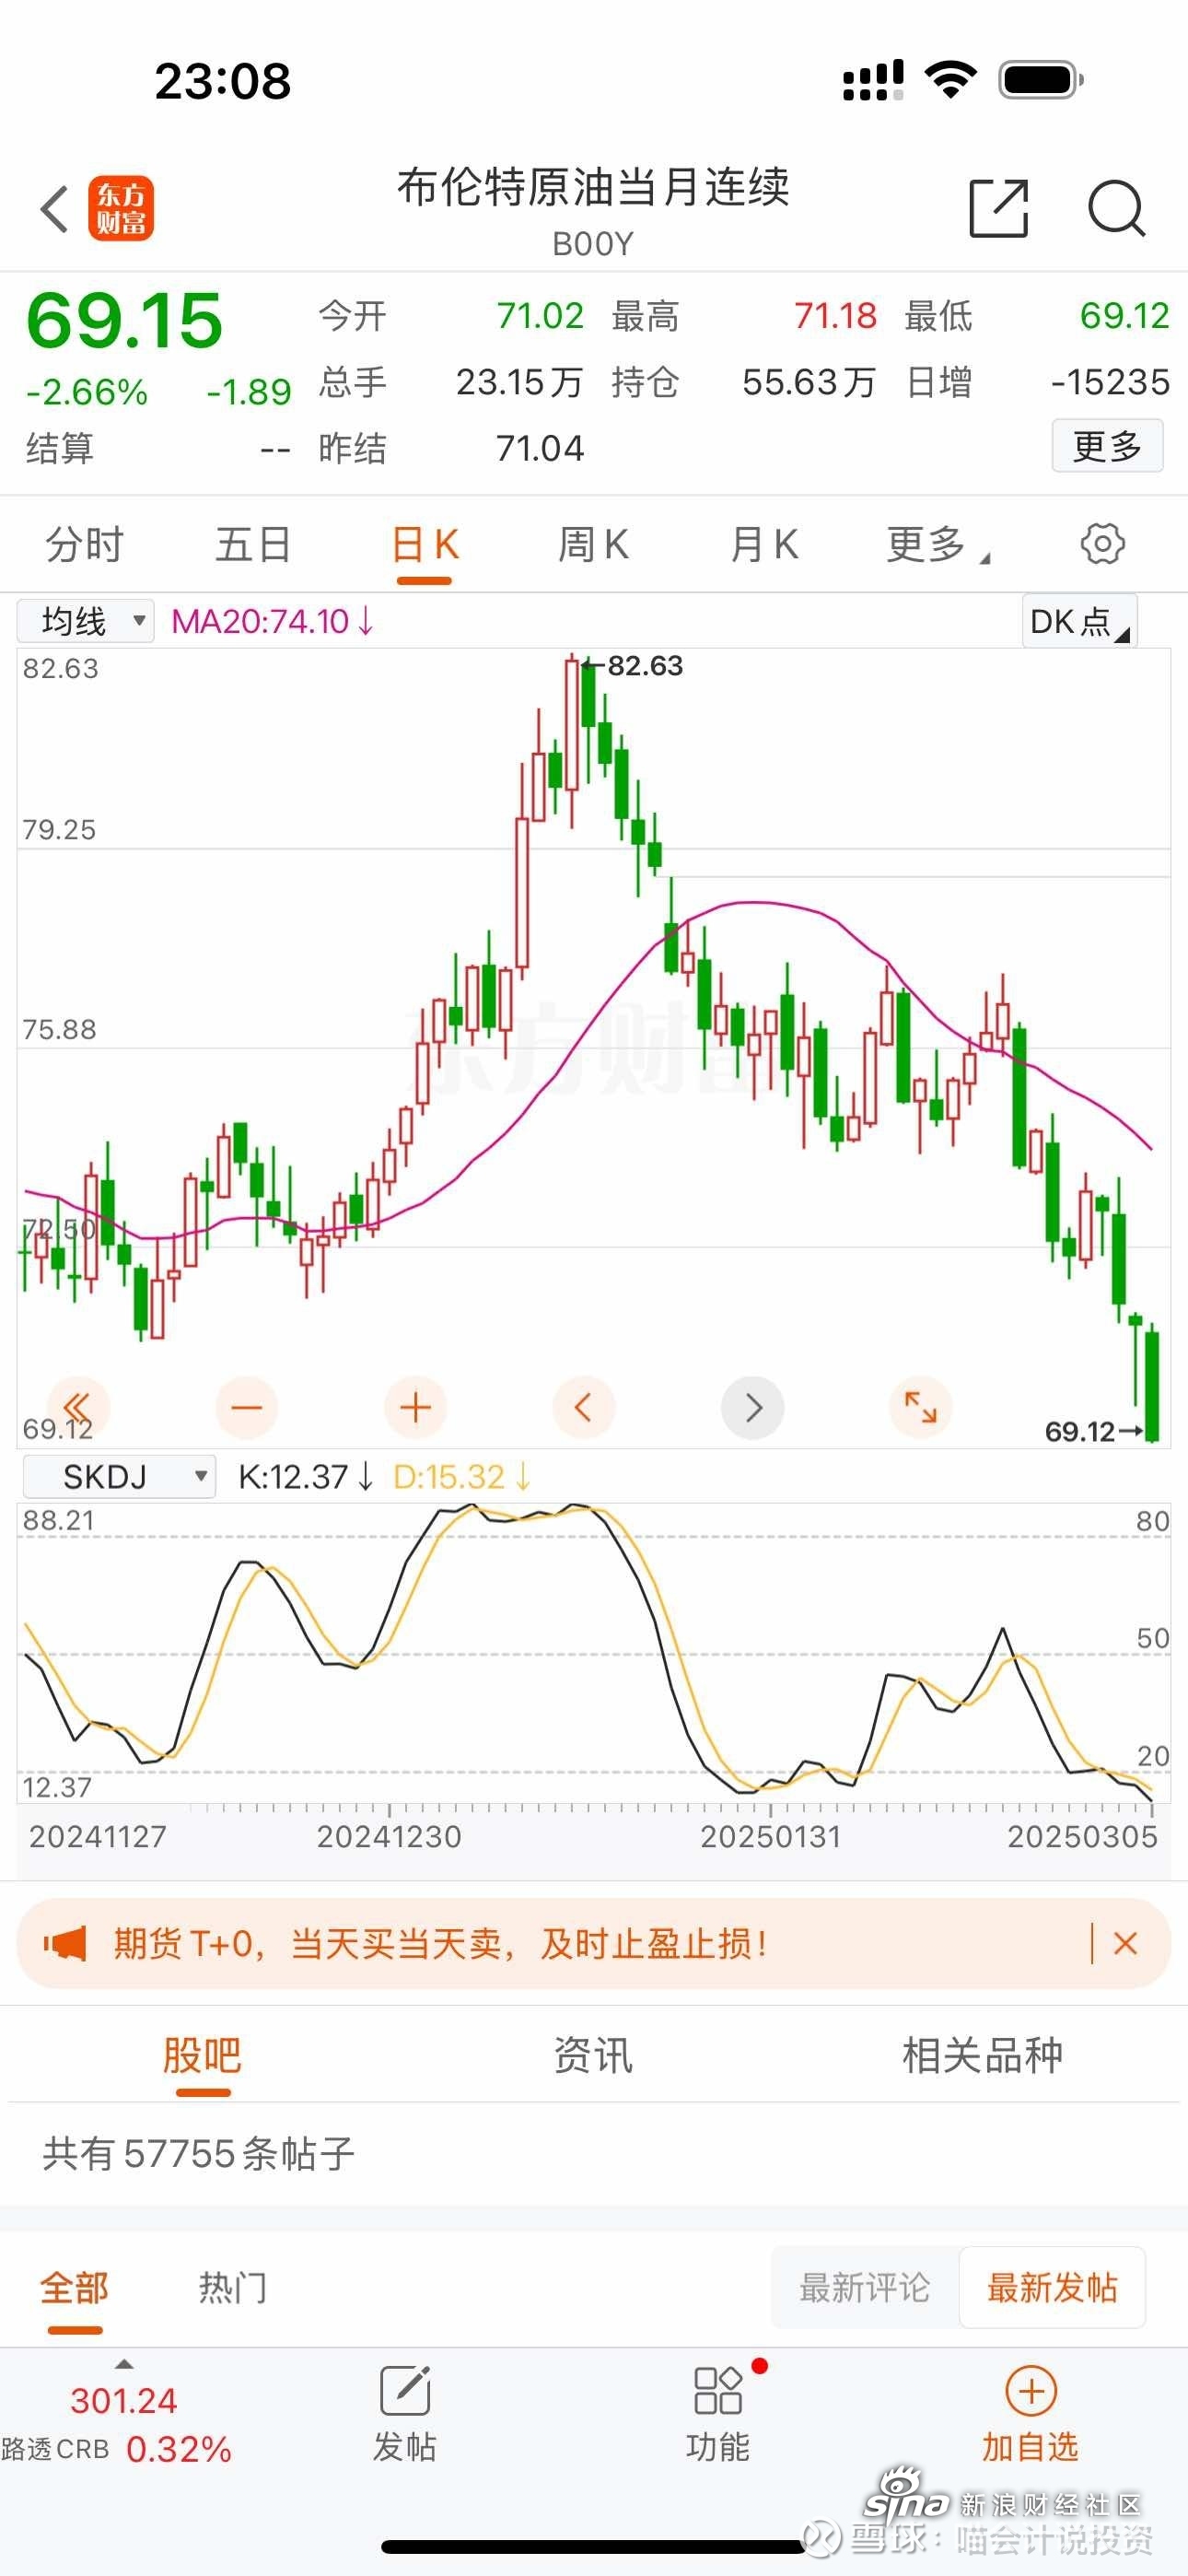Tap the back arrow icon
This screenshot has height=2576, width=1188.
click(55, 209)
